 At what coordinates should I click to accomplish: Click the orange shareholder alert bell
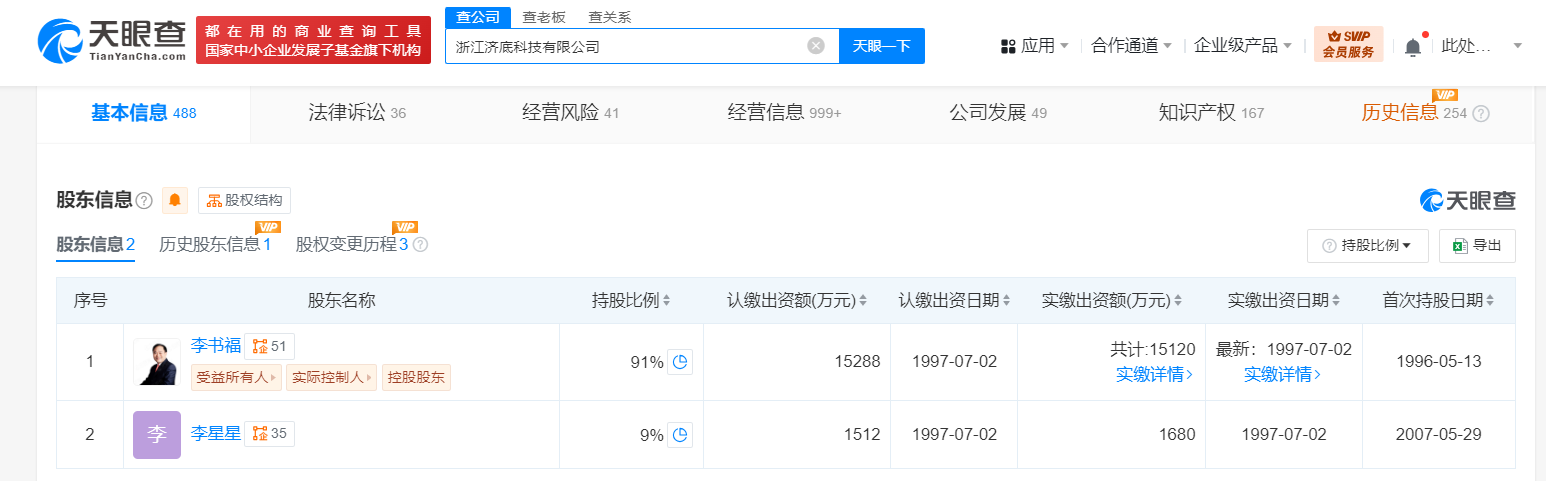point(175,200)
